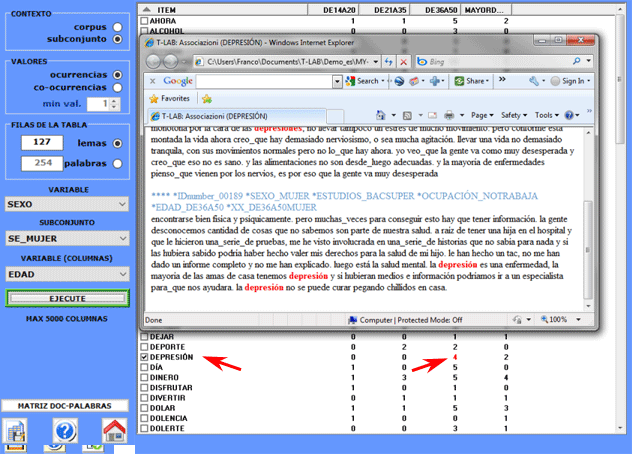Open the SUBCONJUNTO dropdown showing SE_MUJER
The height and width of the screenshot is (454, 632).
(x=67, y=238)
